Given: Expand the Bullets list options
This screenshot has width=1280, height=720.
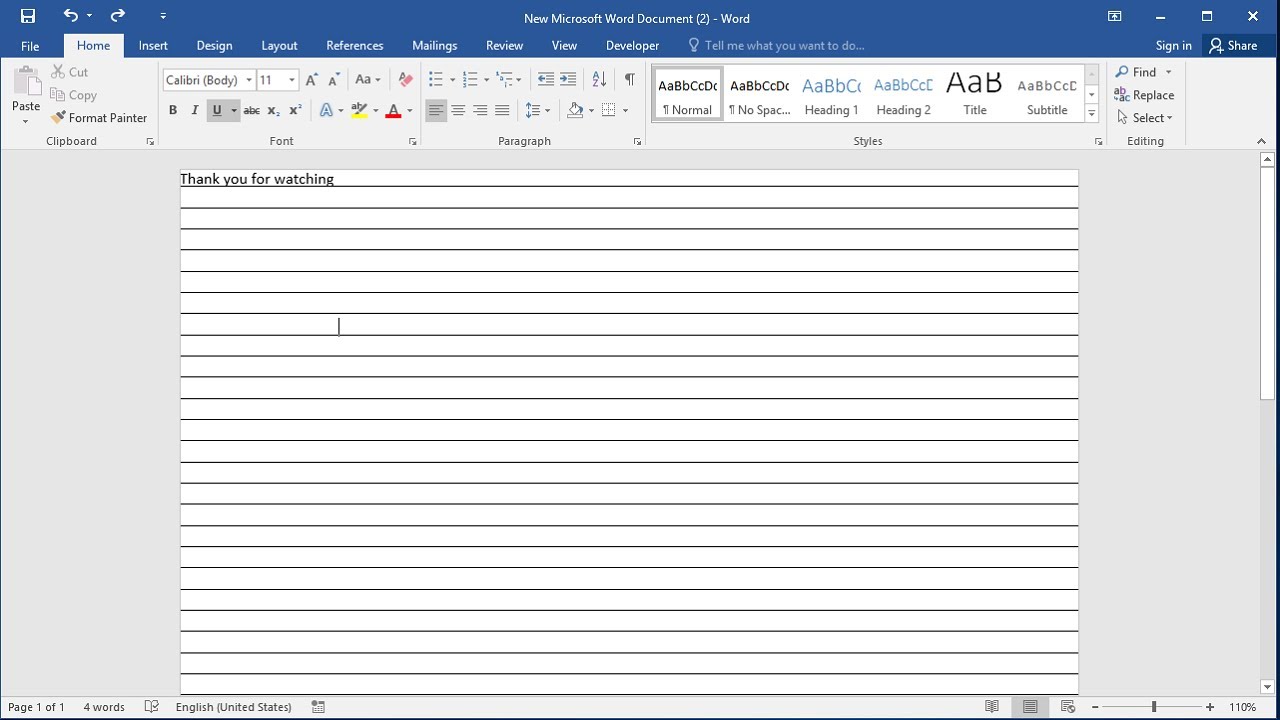Looking at the screenshot, I should 452,80.
